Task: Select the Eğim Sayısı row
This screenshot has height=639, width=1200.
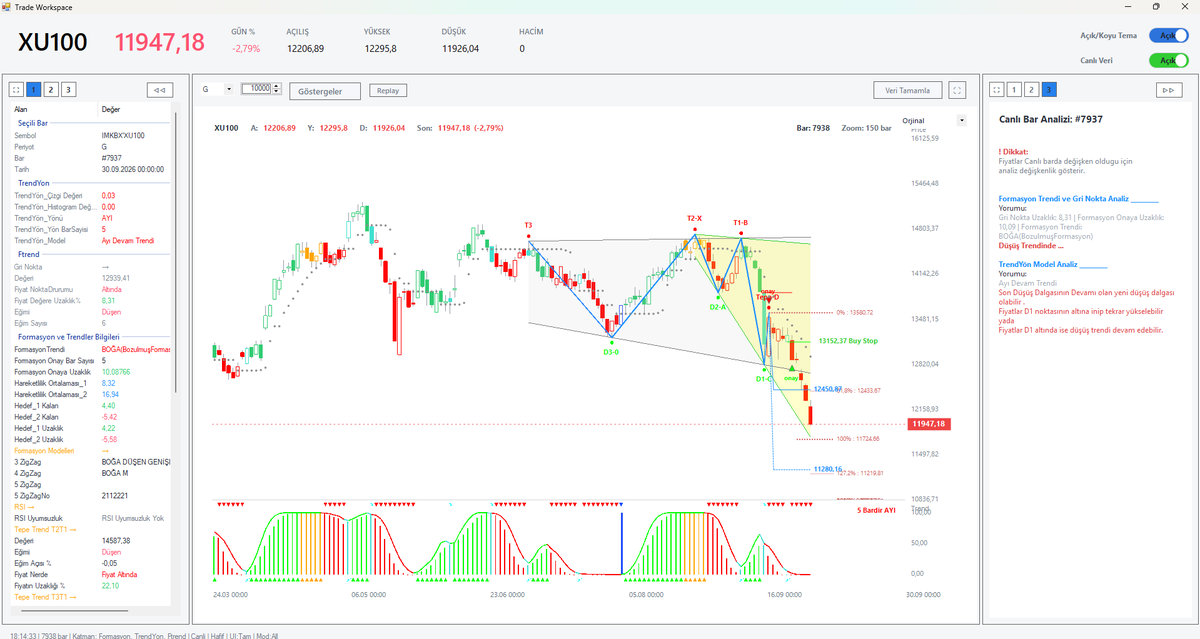Action: click(91, 323)
